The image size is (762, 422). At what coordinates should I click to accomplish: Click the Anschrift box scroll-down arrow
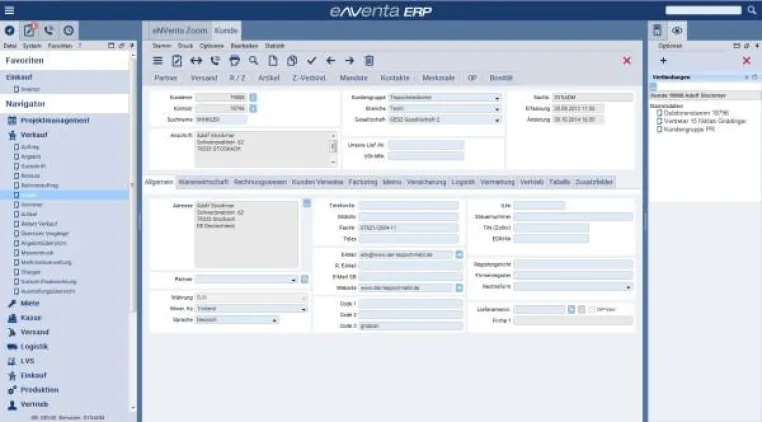point(333,162)
